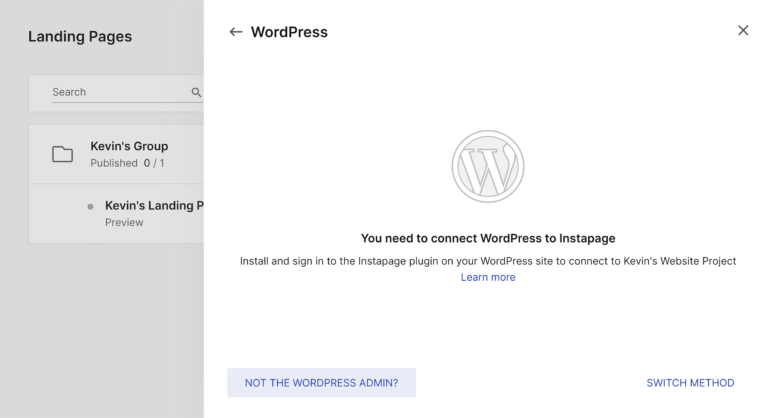This screenshot has height=418, width=768.
Task: Click the 'Published 0 / 1' text
Action: pos(127,163)
